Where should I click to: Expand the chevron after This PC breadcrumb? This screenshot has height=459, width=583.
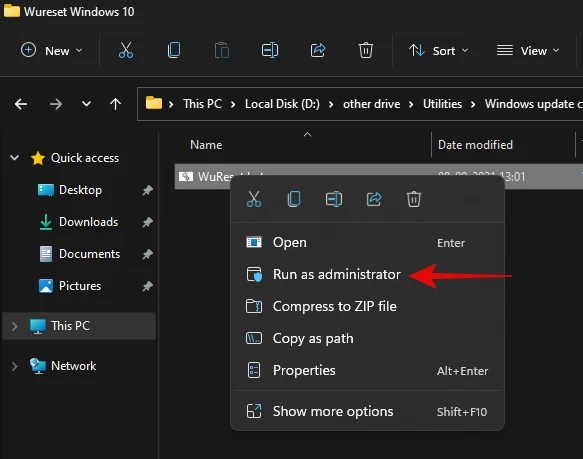233,105
